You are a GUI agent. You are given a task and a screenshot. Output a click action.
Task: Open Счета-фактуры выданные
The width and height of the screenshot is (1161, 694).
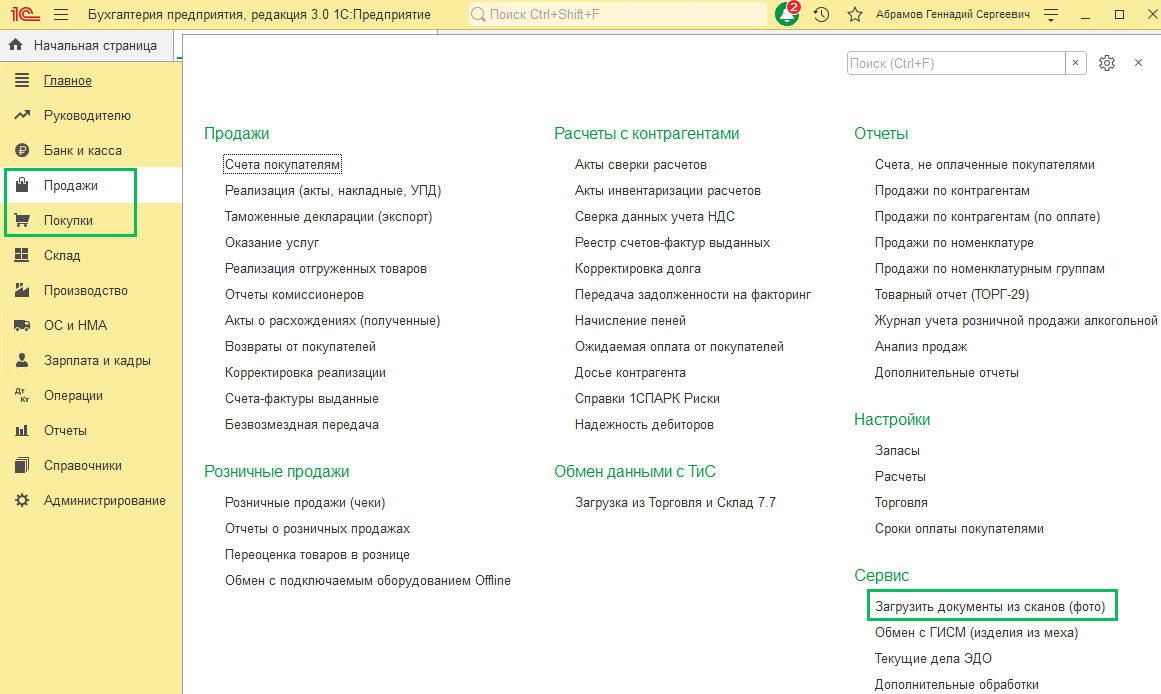(302, 398)
